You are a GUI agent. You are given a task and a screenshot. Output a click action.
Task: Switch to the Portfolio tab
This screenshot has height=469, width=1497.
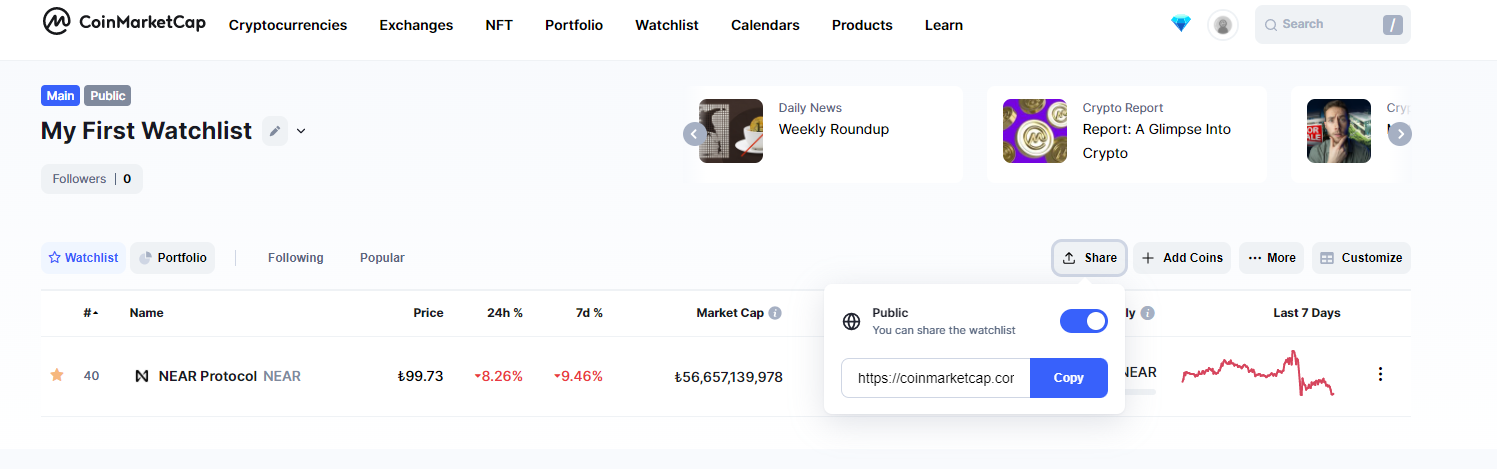click(x=172, y=258)
